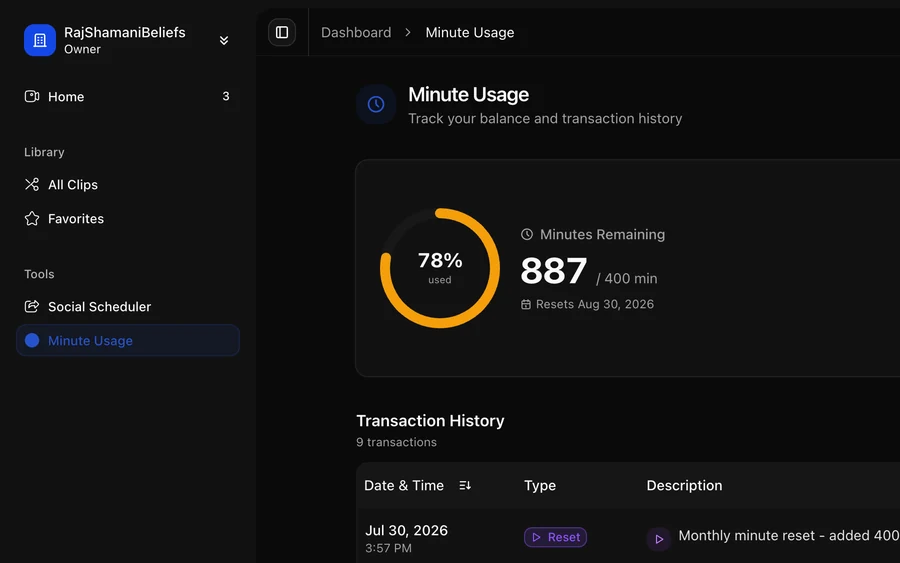Screen dimensions: 900x563
Task: Click the 887 minutes remaining value
Action: click(554, 271)
